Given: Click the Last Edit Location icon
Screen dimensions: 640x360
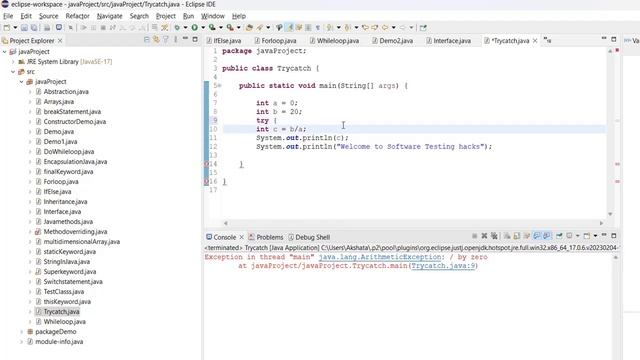Looking at the screenshot, I should (x=365, y=27).
